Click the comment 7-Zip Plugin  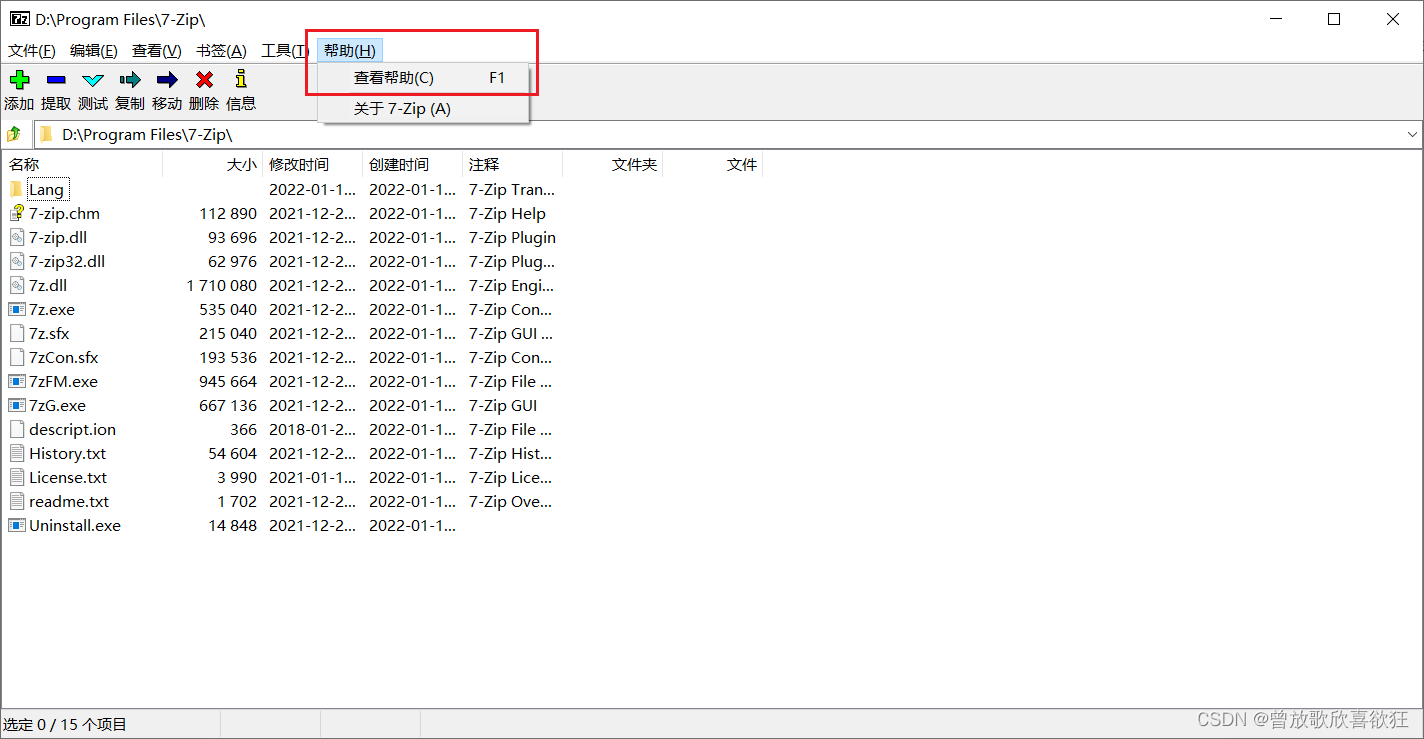pyautogui.click(x=512, y=237)
